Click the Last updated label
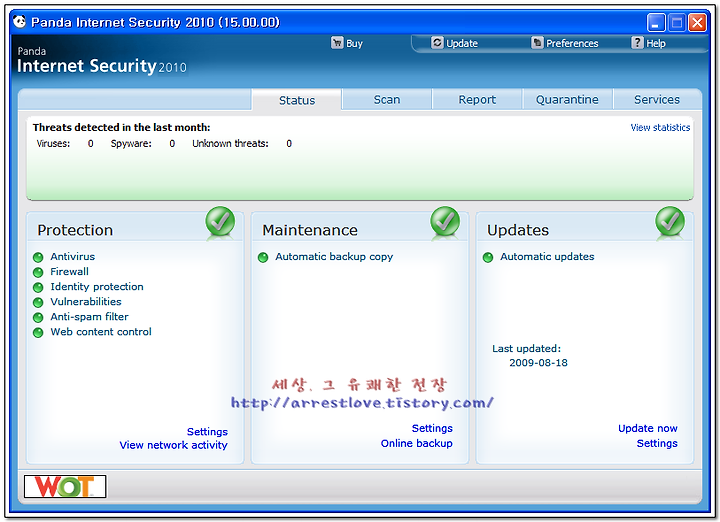Viewport: 720px width, 522px height. [526, 349]
